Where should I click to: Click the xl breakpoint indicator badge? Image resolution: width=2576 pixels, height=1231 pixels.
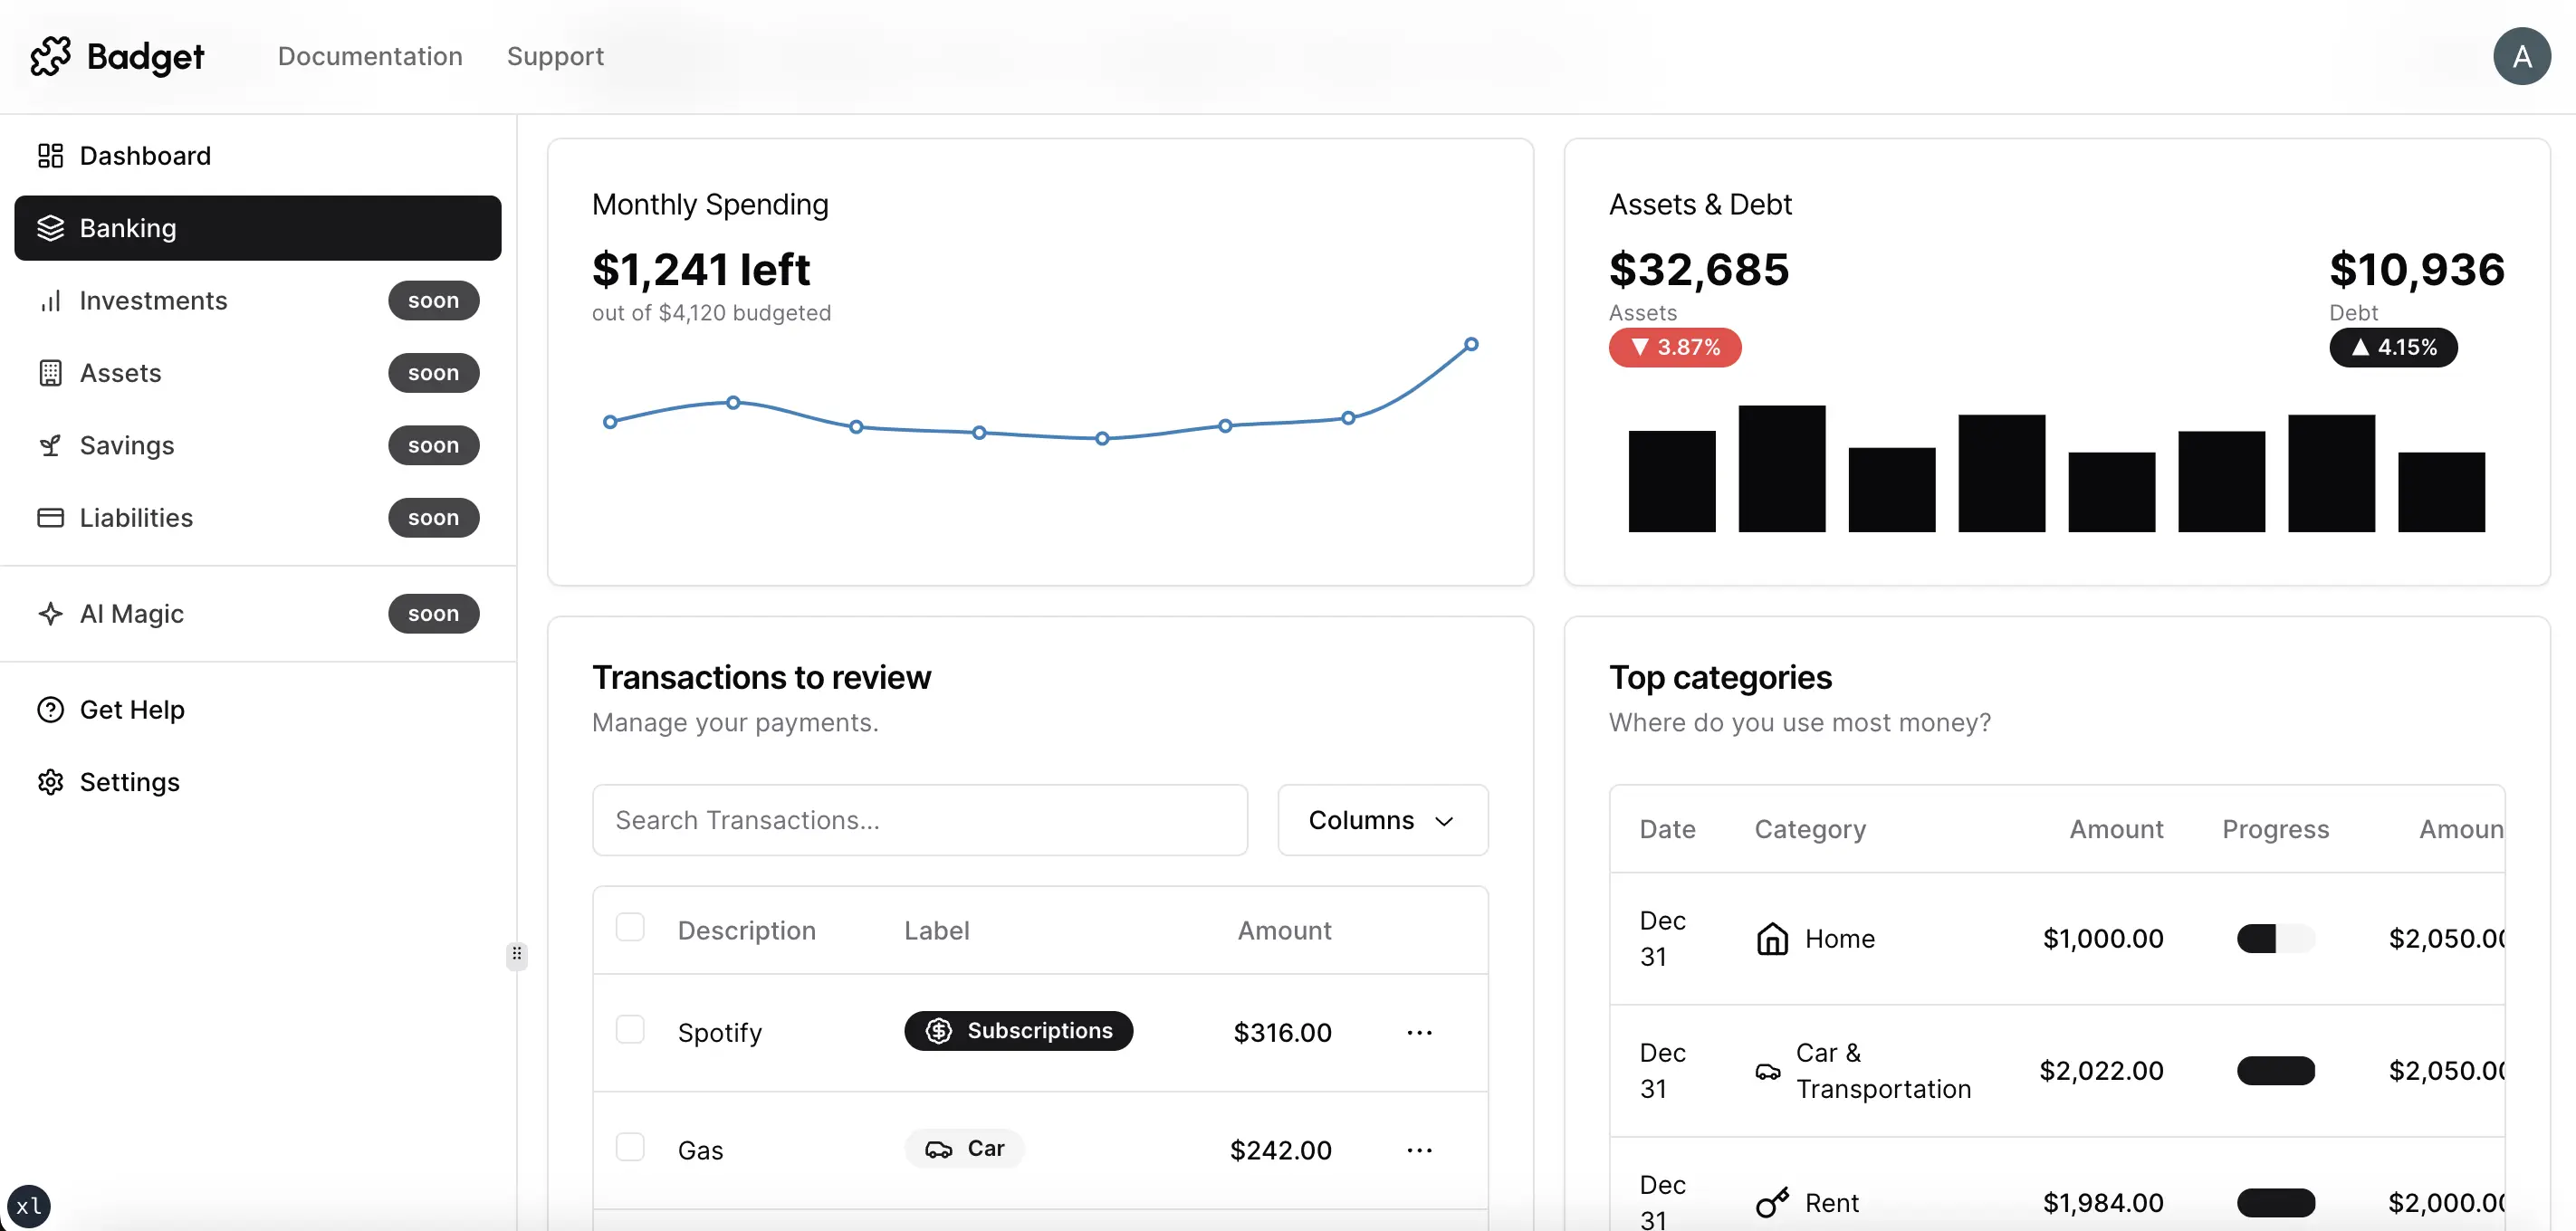point(29,1206)
